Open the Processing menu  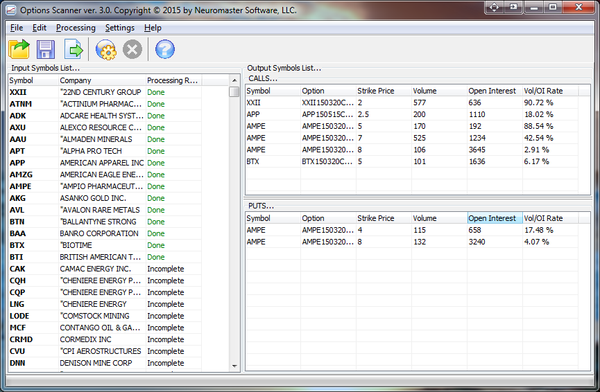(x=76, y=28)
